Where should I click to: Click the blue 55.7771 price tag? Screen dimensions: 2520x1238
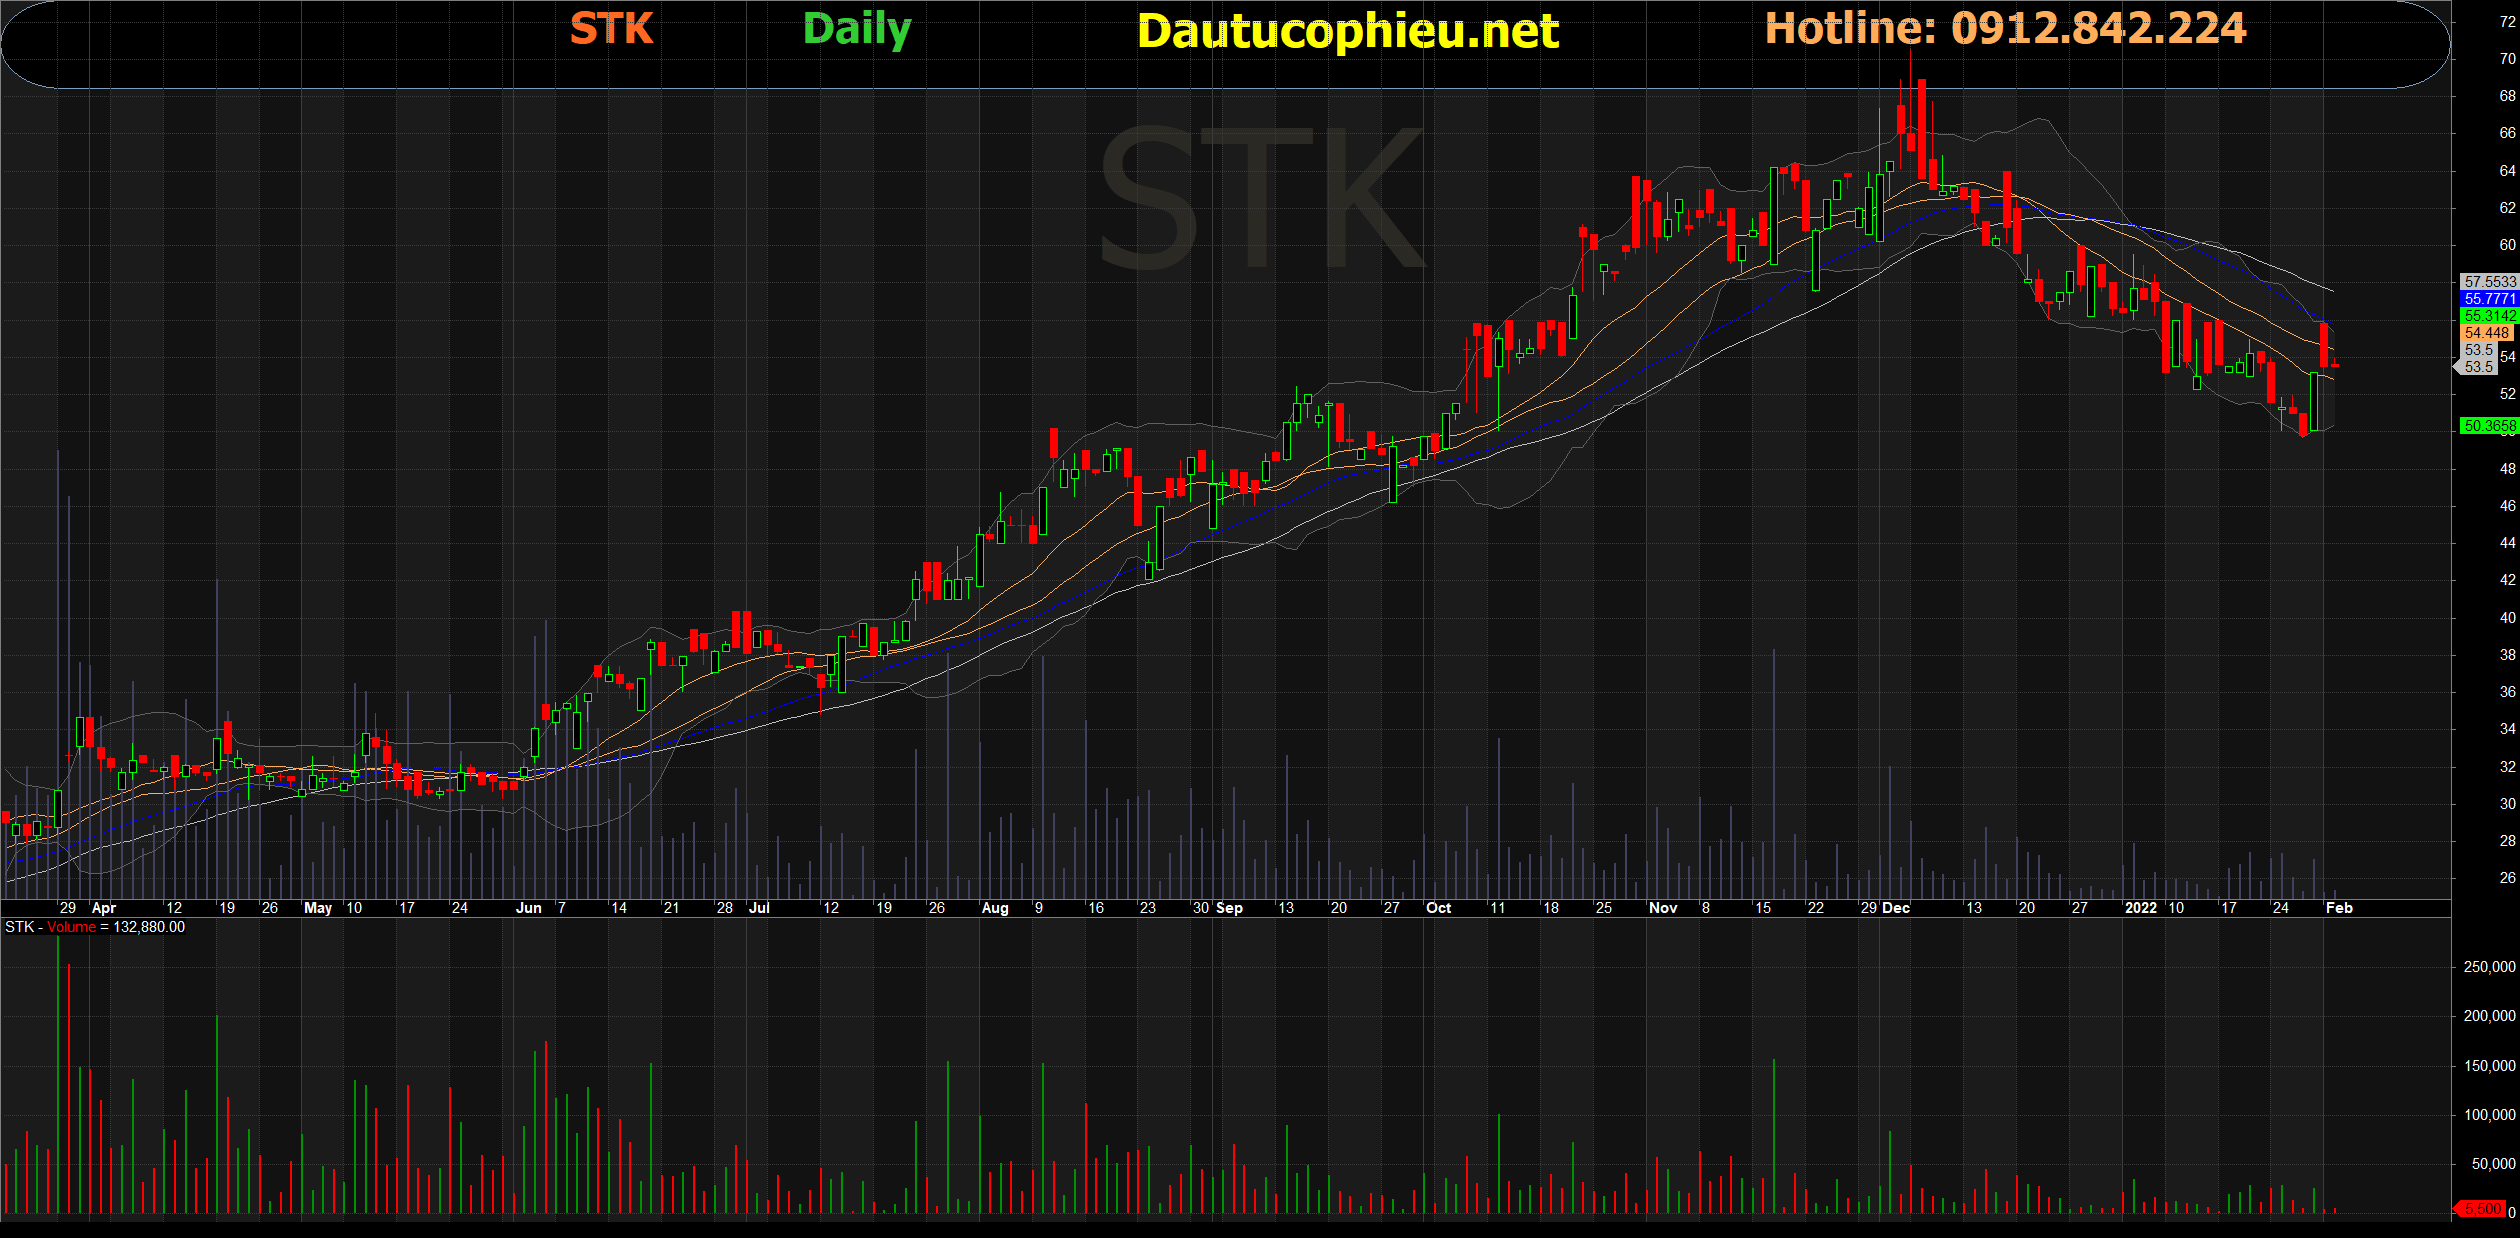click(2489, 299)
